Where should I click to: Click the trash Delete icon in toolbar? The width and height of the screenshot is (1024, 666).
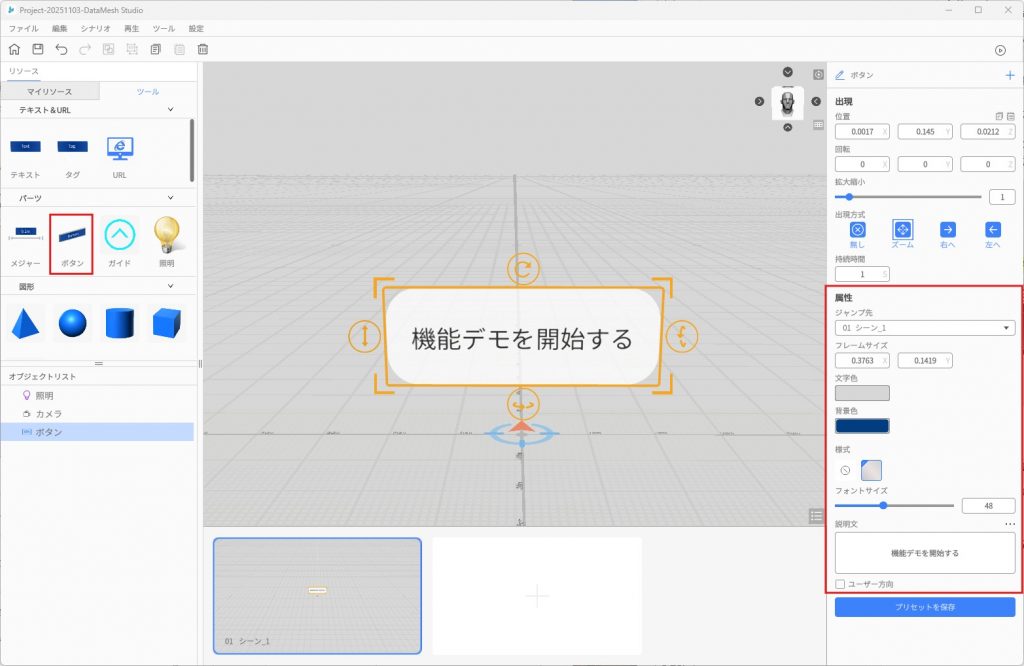click(203, 49)
